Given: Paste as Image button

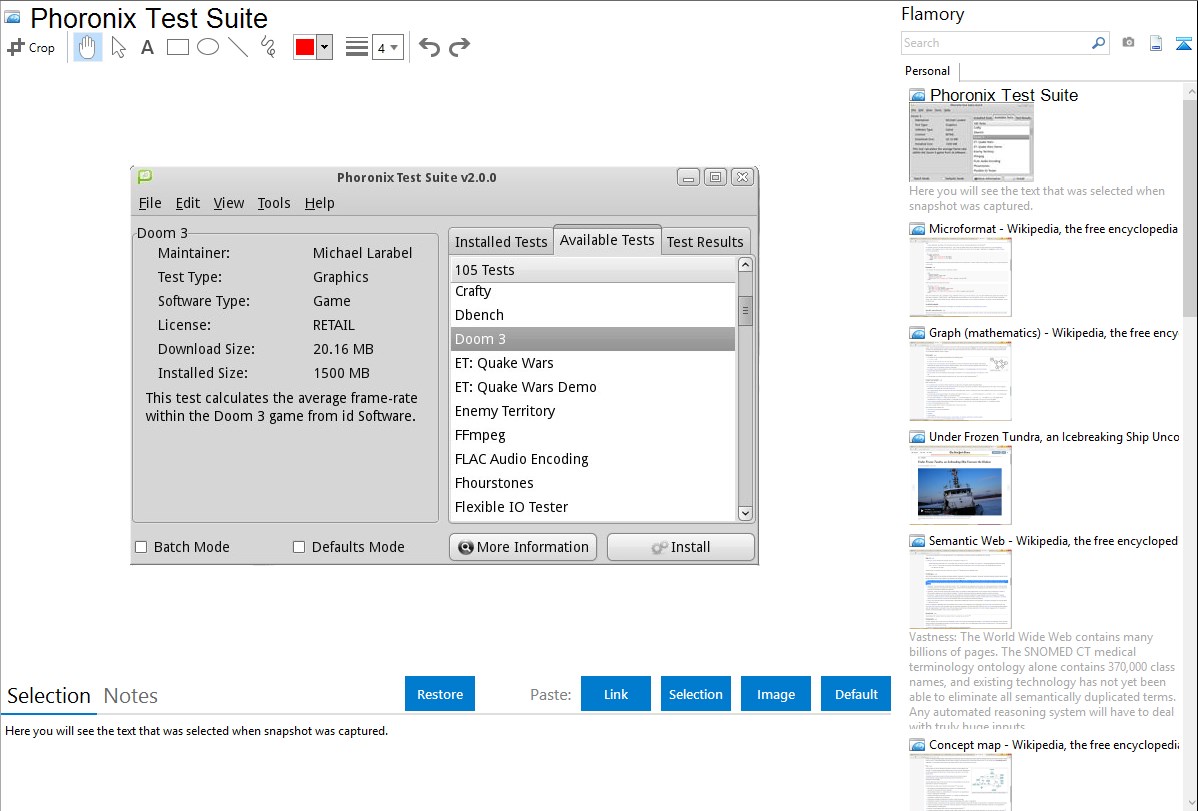Looking at the screenshot, I should click(x=775, y=694).
